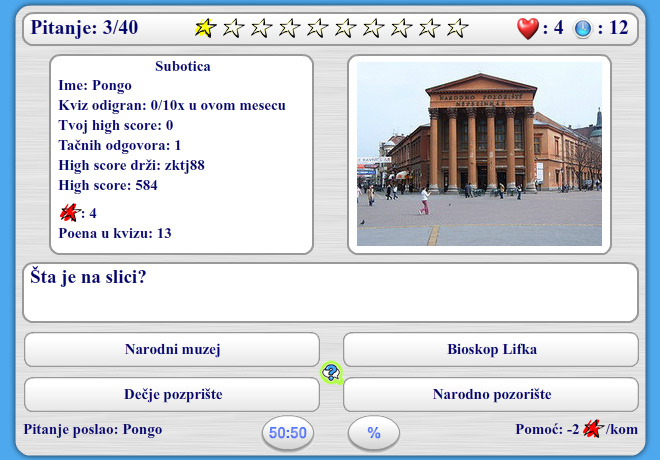660x460 pixels.
Task: Click Tačnih odgovora: 1 text
Action: coord(120,145)
